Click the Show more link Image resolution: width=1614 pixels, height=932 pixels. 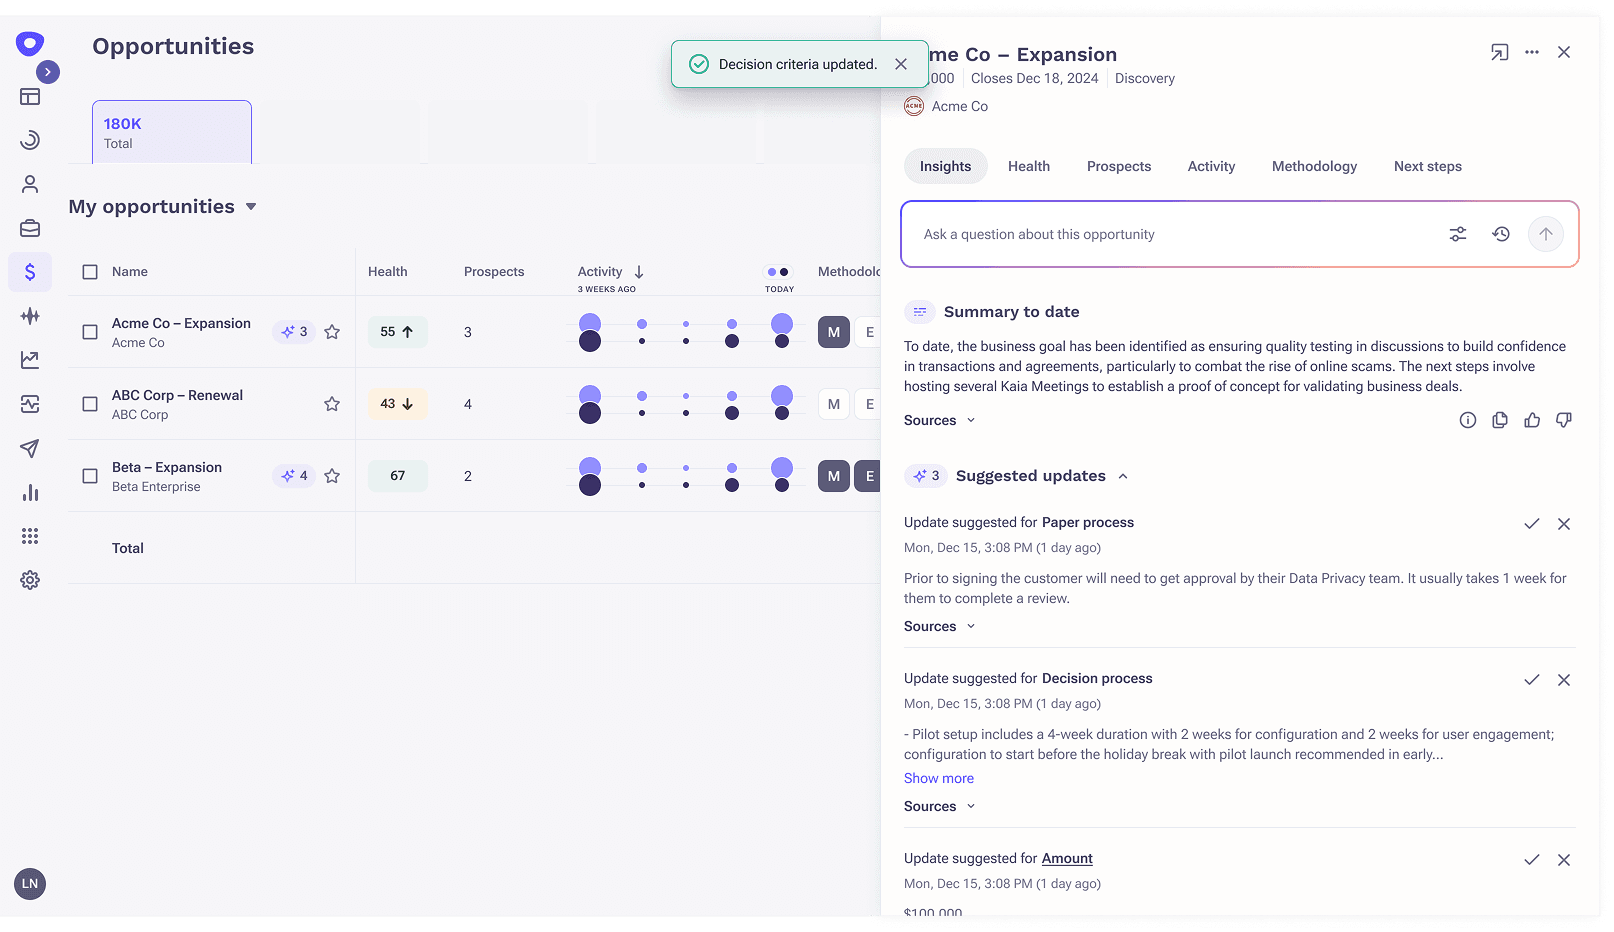(938, 778)
